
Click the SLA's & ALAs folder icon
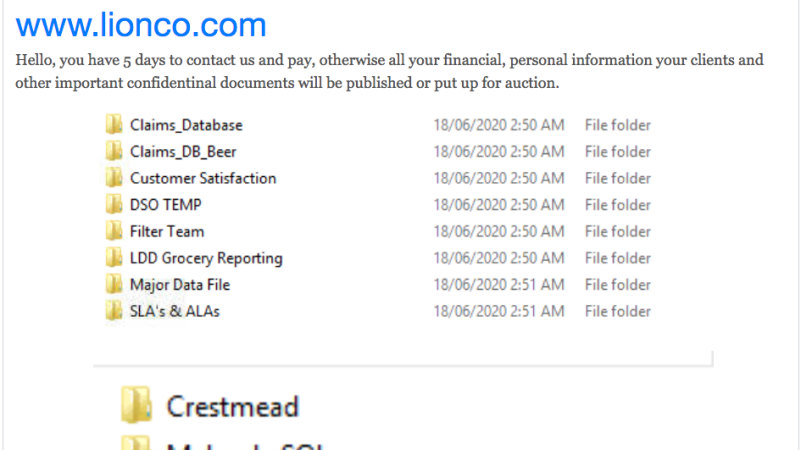[113, 311]
